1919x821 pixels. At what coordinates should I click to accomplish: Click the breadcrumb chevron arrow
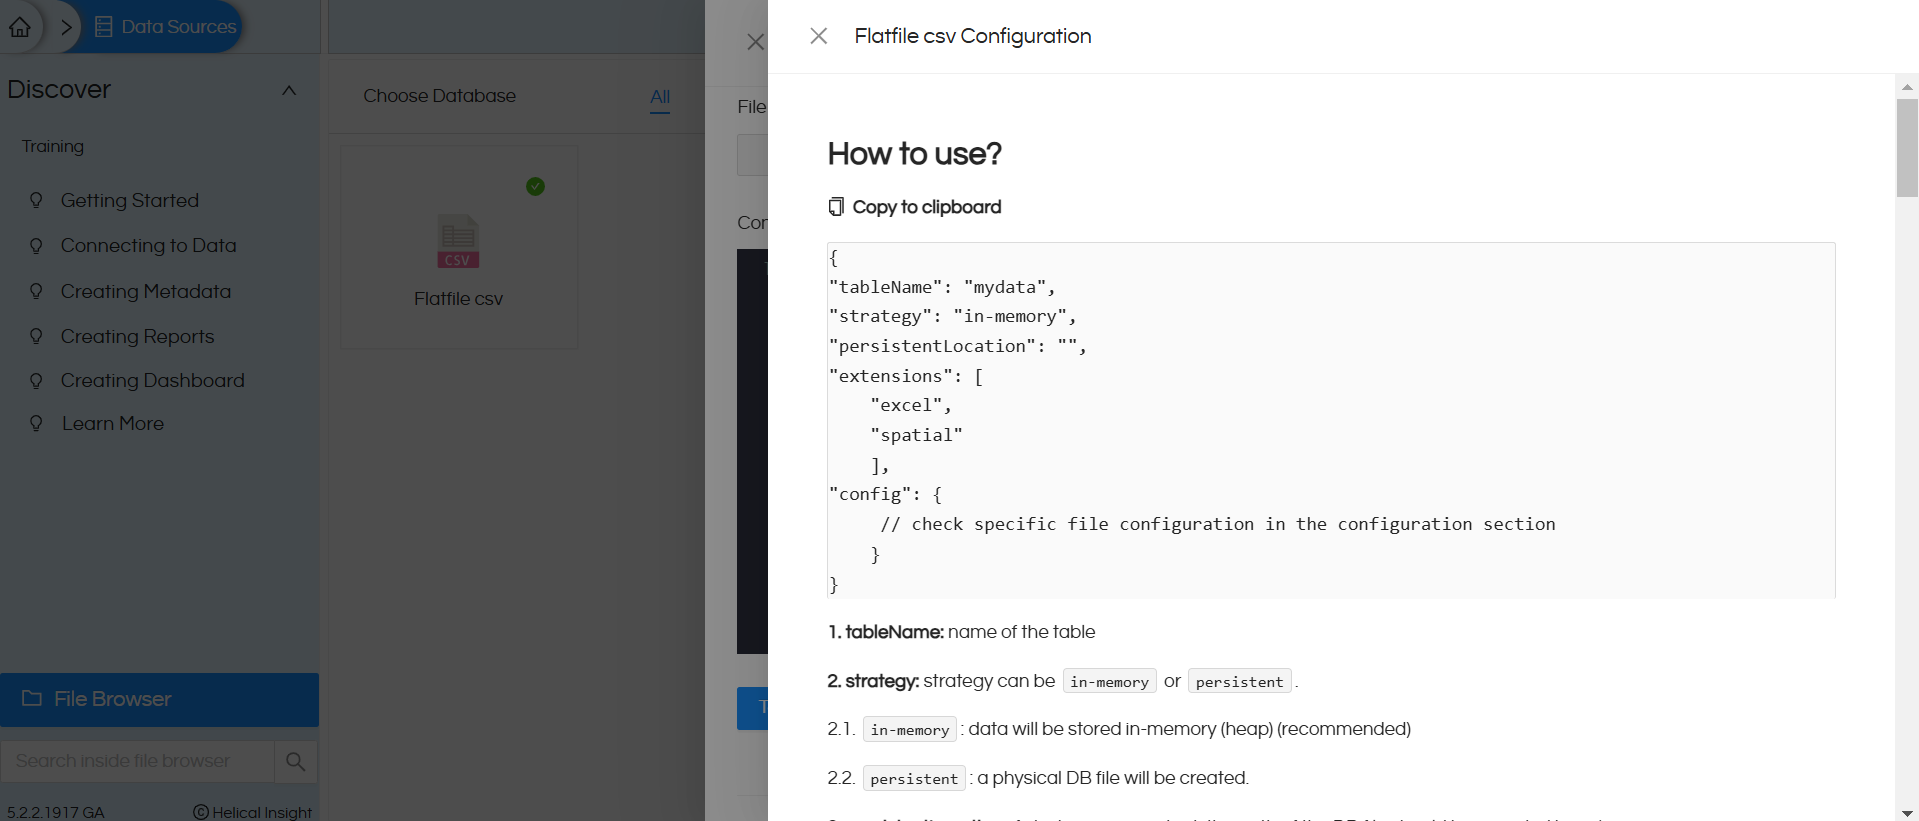click(x=66, y=27)
